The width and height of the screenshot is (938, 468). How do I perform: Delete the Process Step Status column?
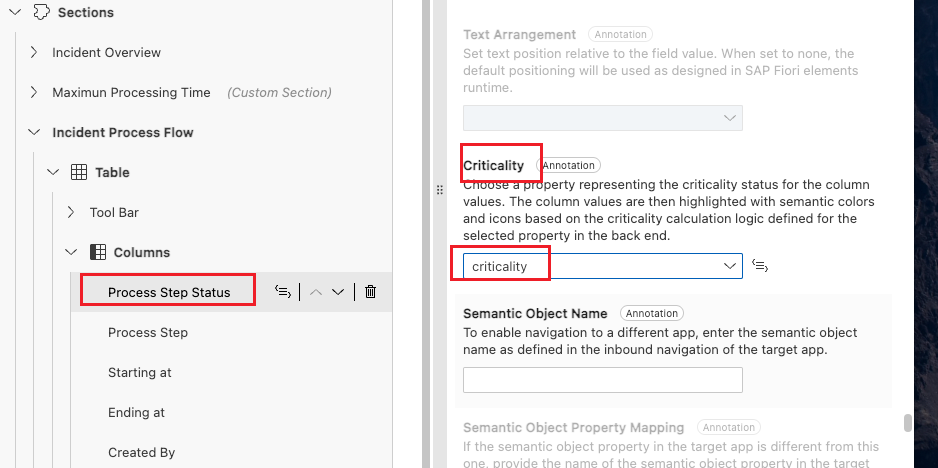370,292
